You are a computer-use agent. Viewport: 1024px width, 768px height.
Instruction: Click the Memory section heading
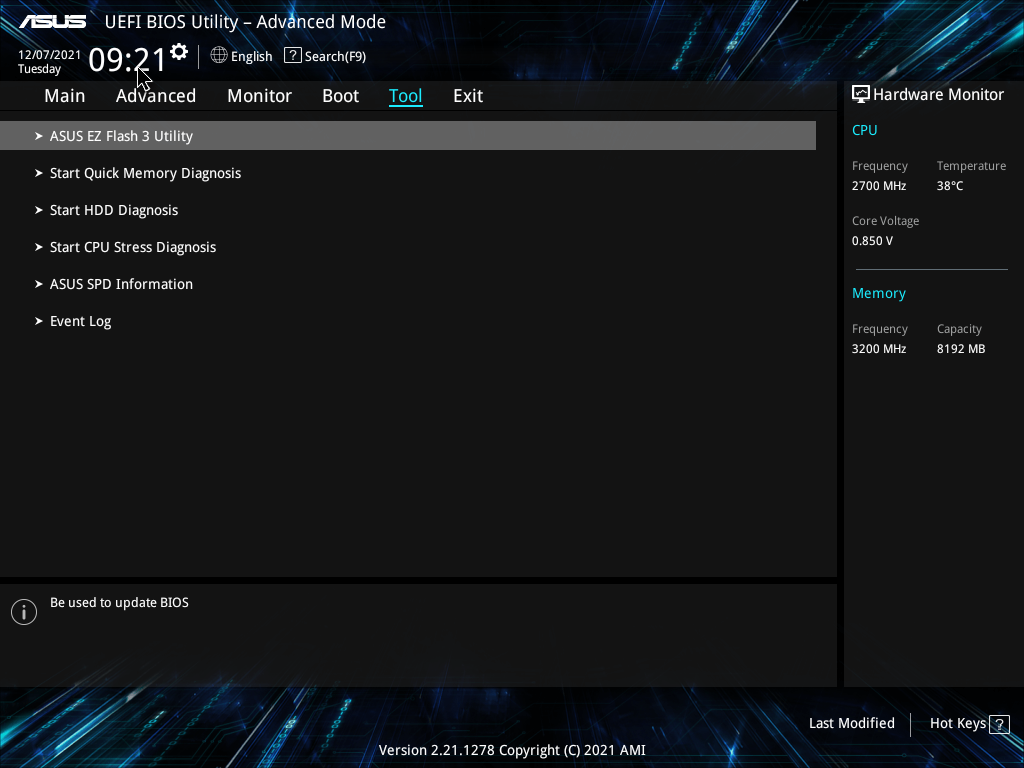(x=878, y=293)
